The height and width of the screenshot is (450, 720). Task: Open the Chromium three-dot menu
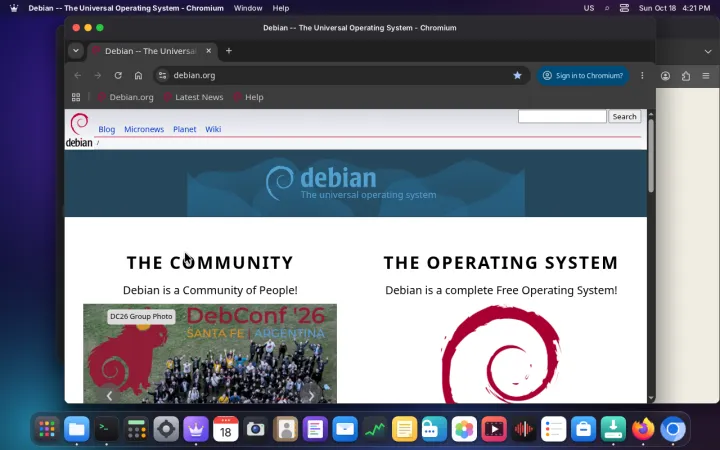(642, 75)
